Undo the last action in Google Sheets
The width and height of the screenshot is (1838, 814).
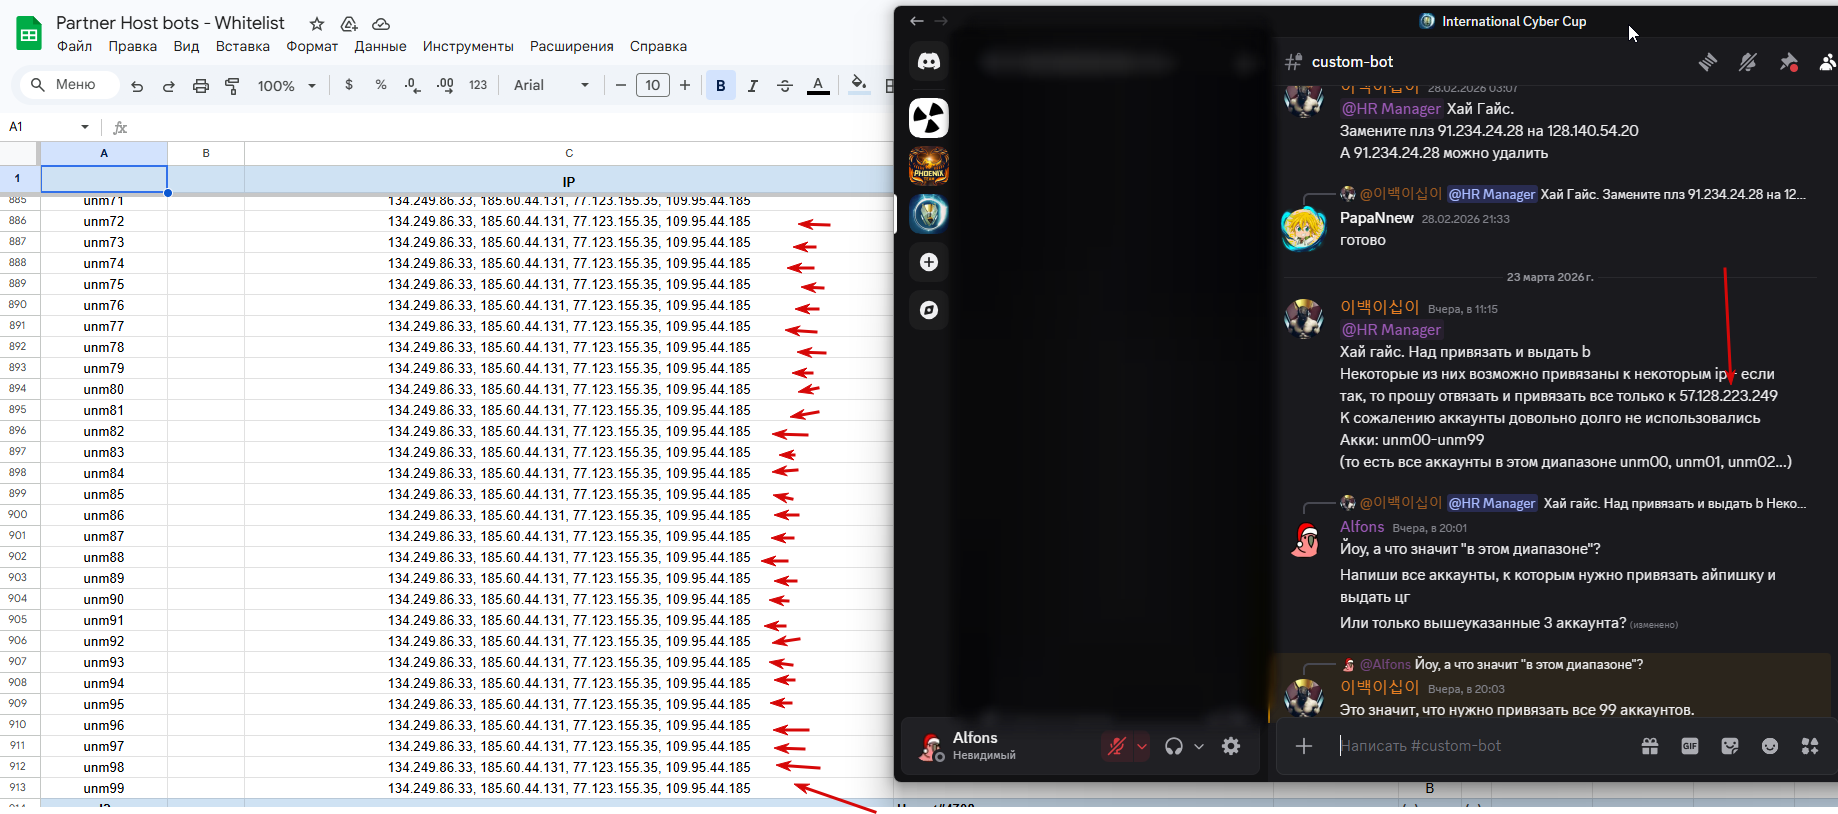pyautogui.click(x=137, y=86)
